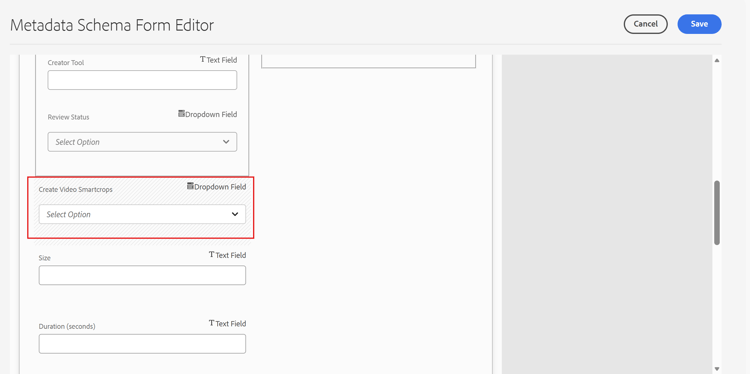Select the Create Video Smartcrops label
750x374 pixels.
[x=76, y=190]
